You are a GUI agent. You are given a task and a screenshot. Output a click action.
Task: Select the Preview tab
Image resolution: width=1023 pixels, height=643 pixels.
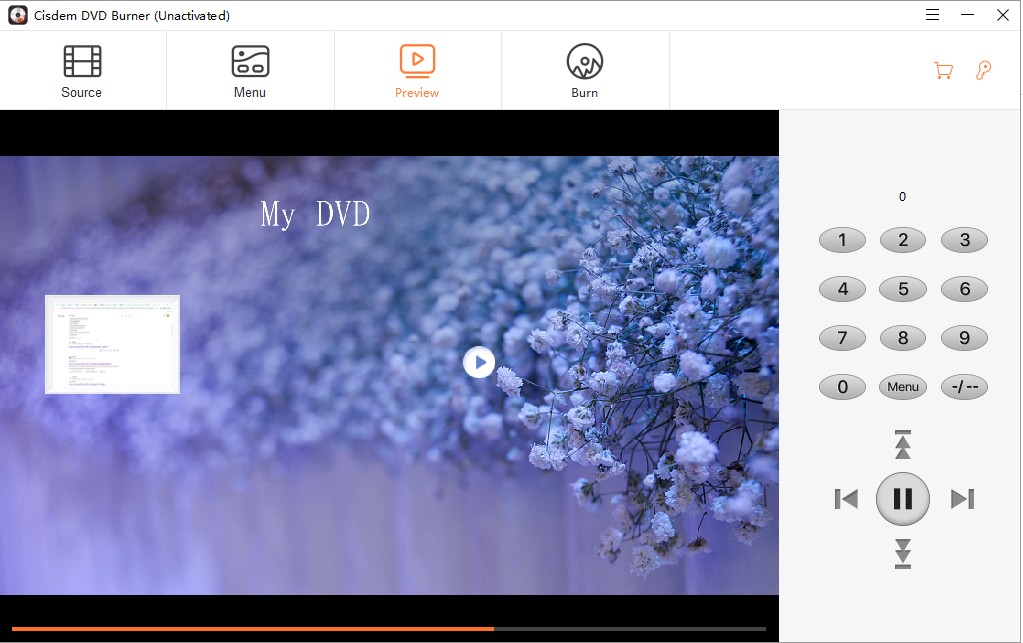tap(417, 71)
